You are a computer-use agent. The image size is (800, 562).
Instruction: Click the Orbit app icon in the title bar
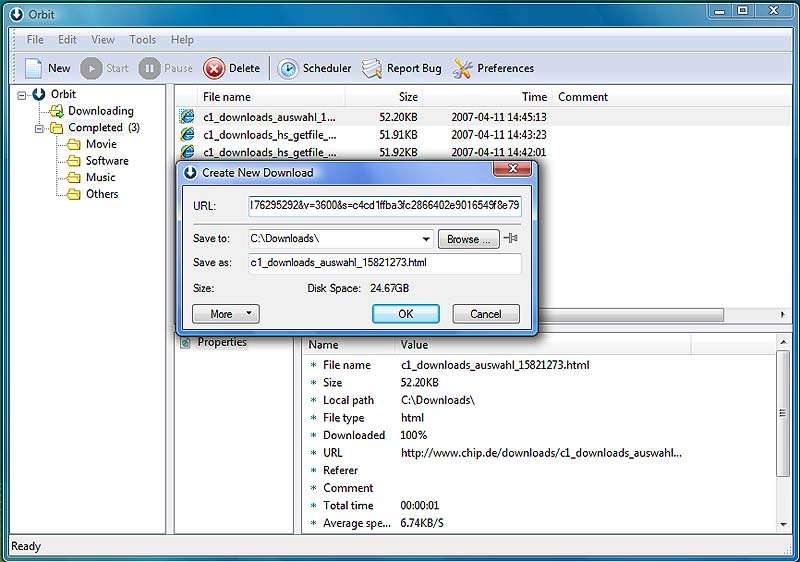[x=17, y=15]
